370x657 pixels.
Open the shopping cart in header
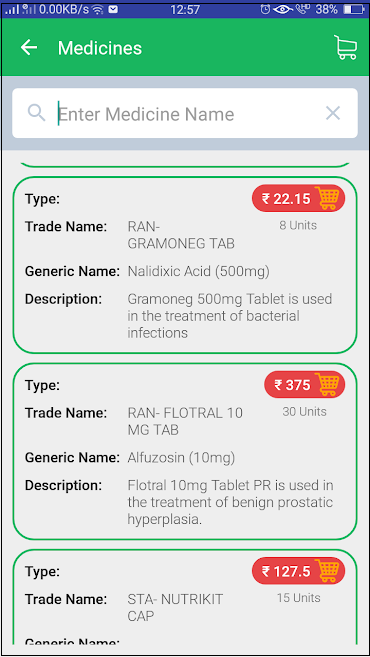pos(345,47)
